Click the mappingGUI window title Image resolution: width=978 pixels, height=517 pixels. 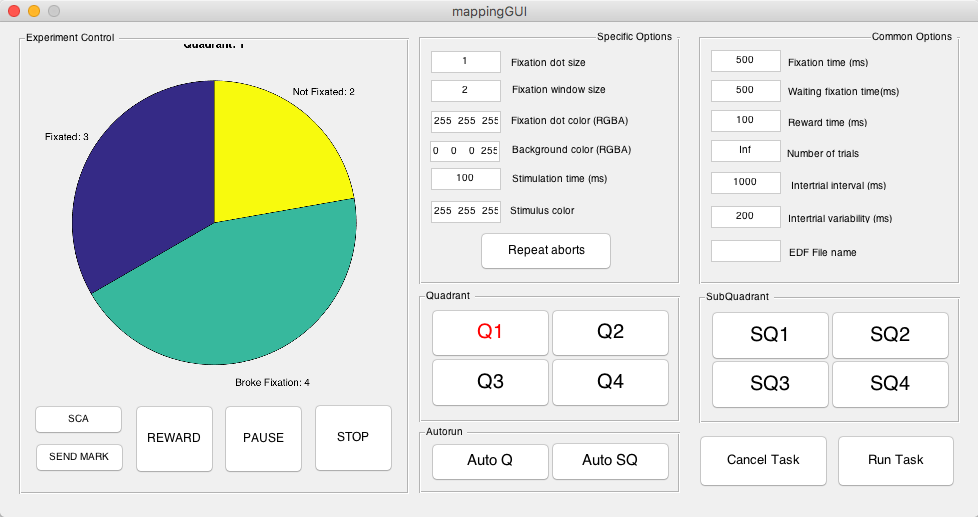pos(490,11)
